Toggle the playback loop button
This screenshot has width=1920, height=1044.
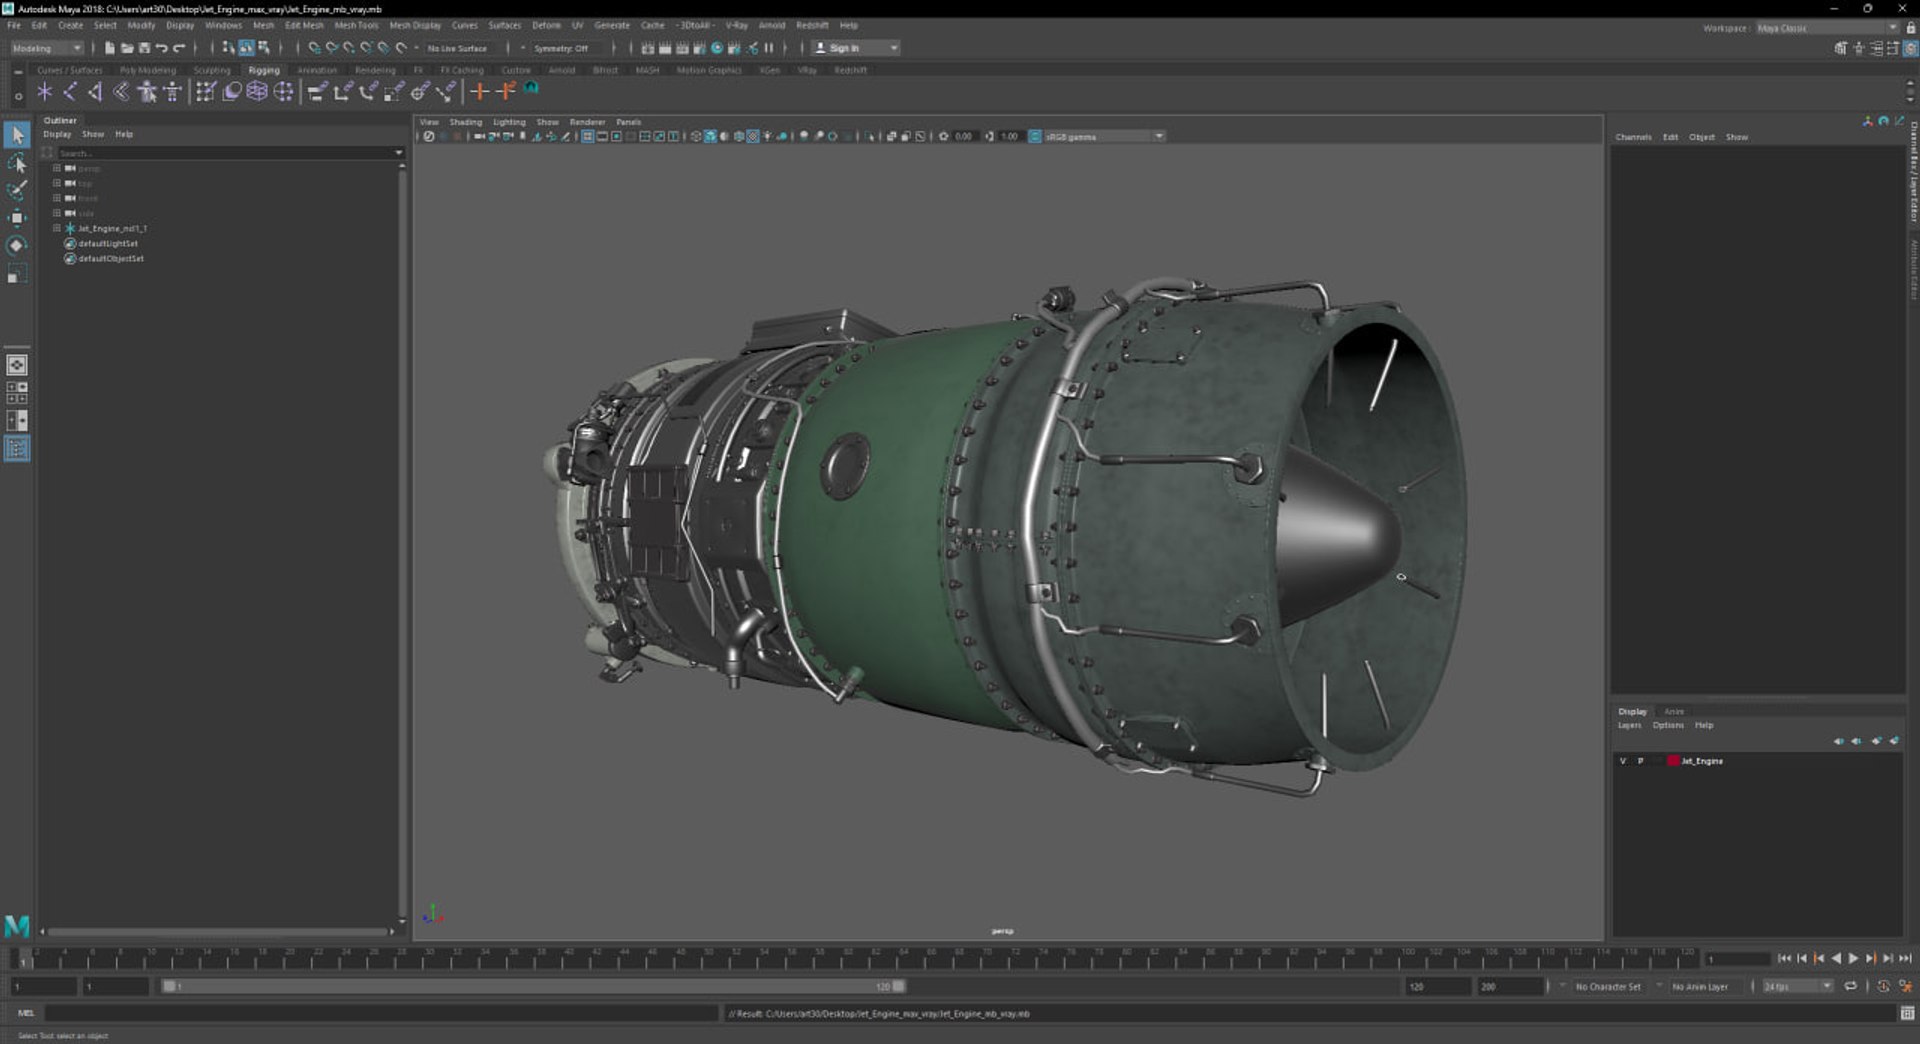pos(1851,986)
